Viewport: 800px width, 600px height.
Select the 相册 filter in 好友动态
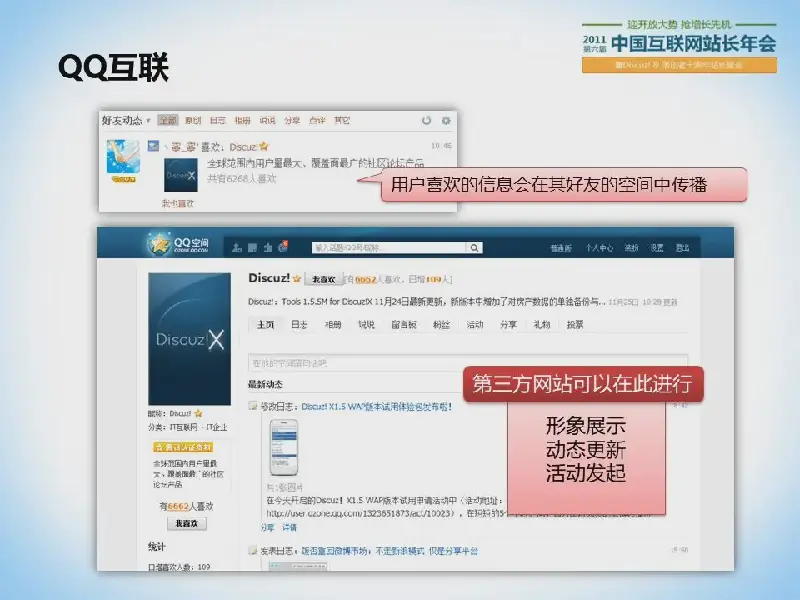(x=242, y=120)
